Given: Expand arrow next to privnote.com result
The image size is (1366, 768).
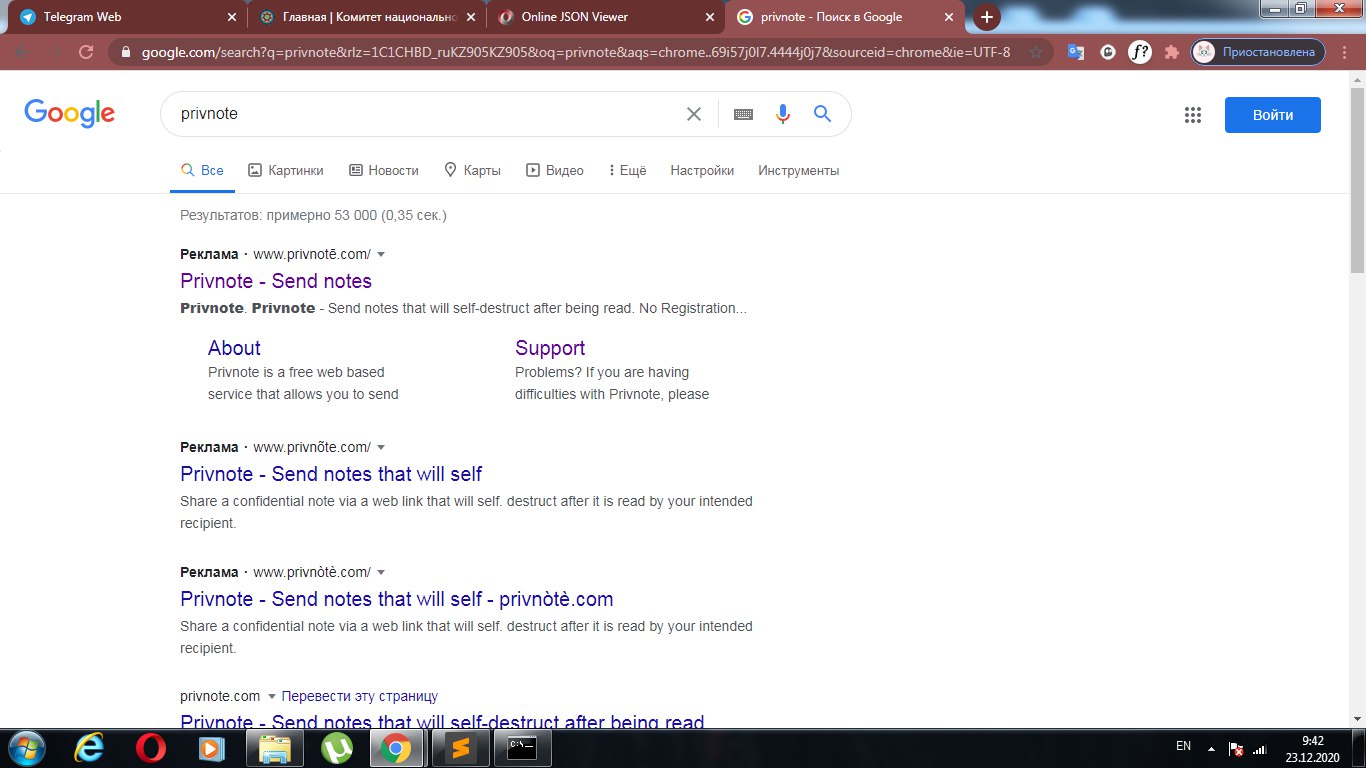Looking at the screenshot, I should (271, 697).
